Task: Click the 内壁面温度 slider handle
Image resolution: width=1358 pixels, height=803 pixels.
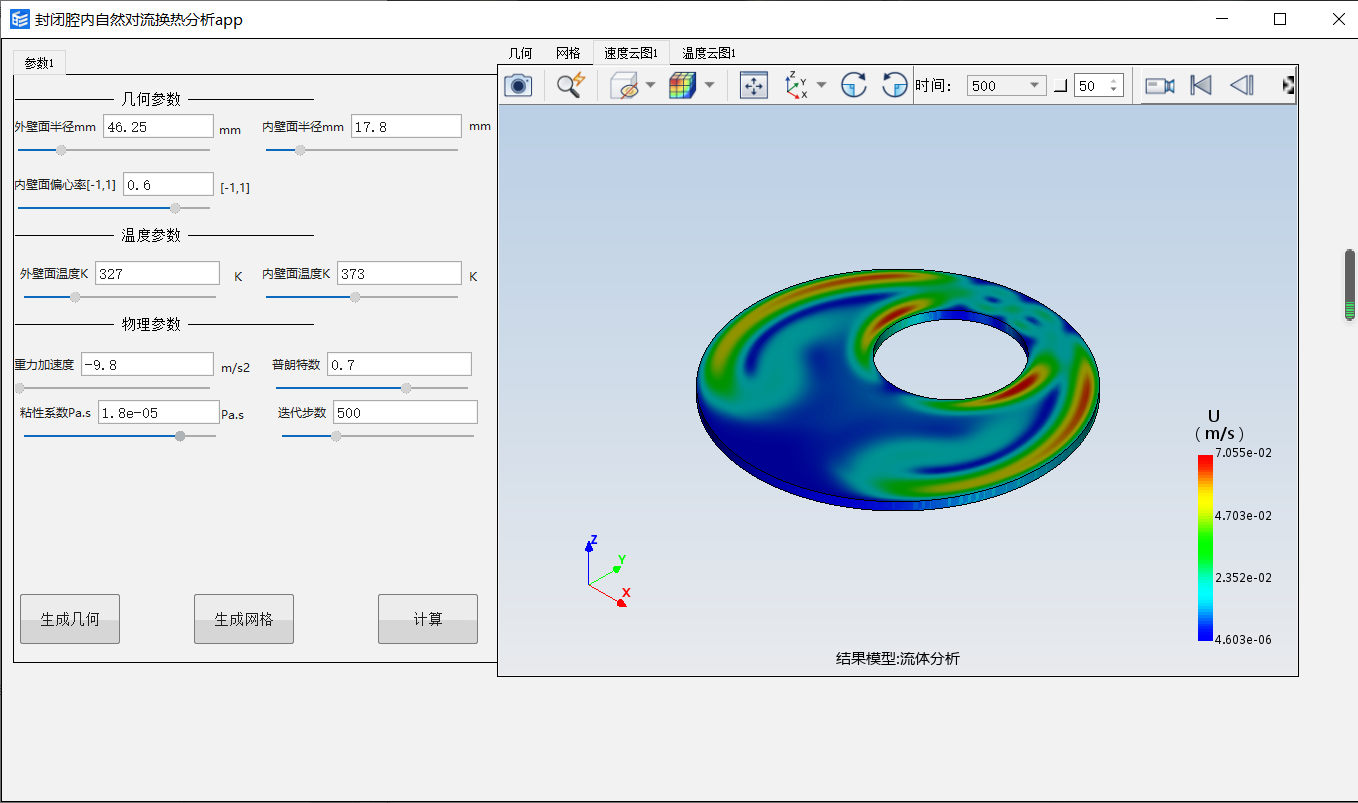Action: tap(355, 297)
